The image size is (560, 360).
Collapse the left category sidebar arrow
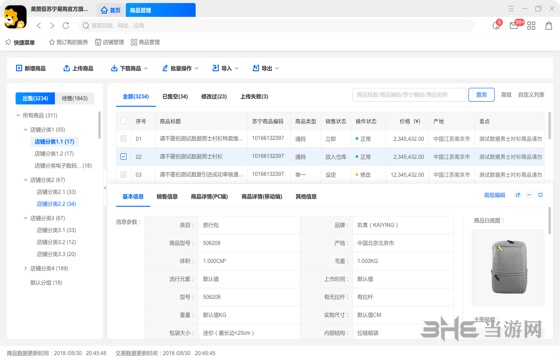pos(105,188)
